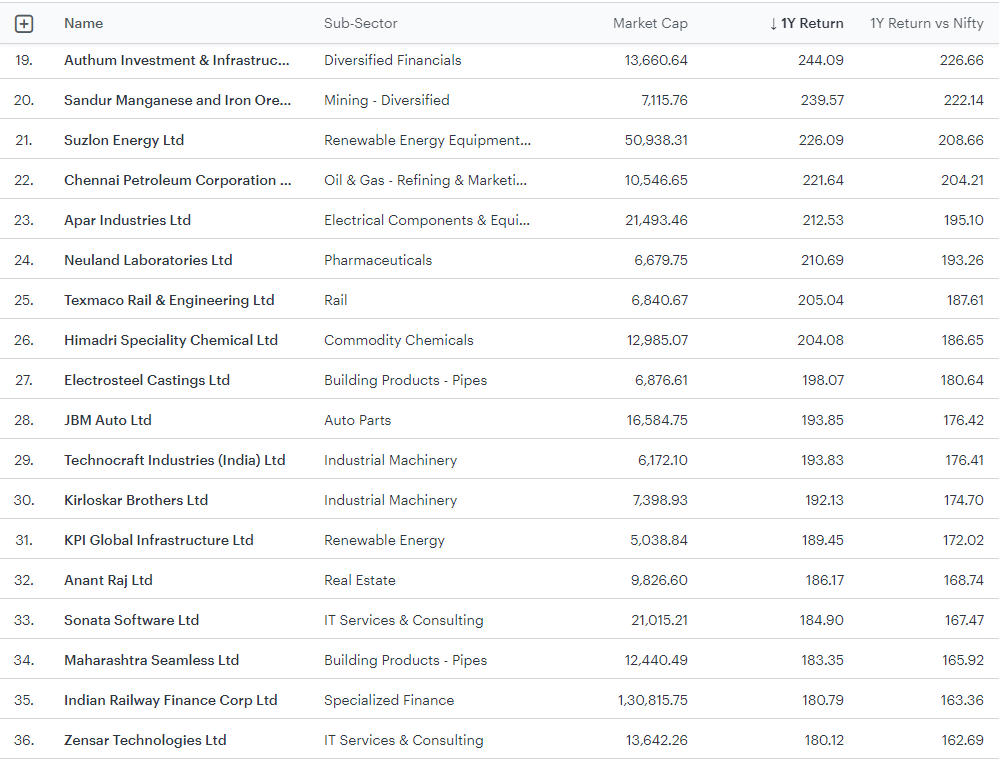Image resolution: width=999 pixels, height=760 pixels.
Task: Open Electrosteel Castings Ltd stock
Action: [147, 380]
